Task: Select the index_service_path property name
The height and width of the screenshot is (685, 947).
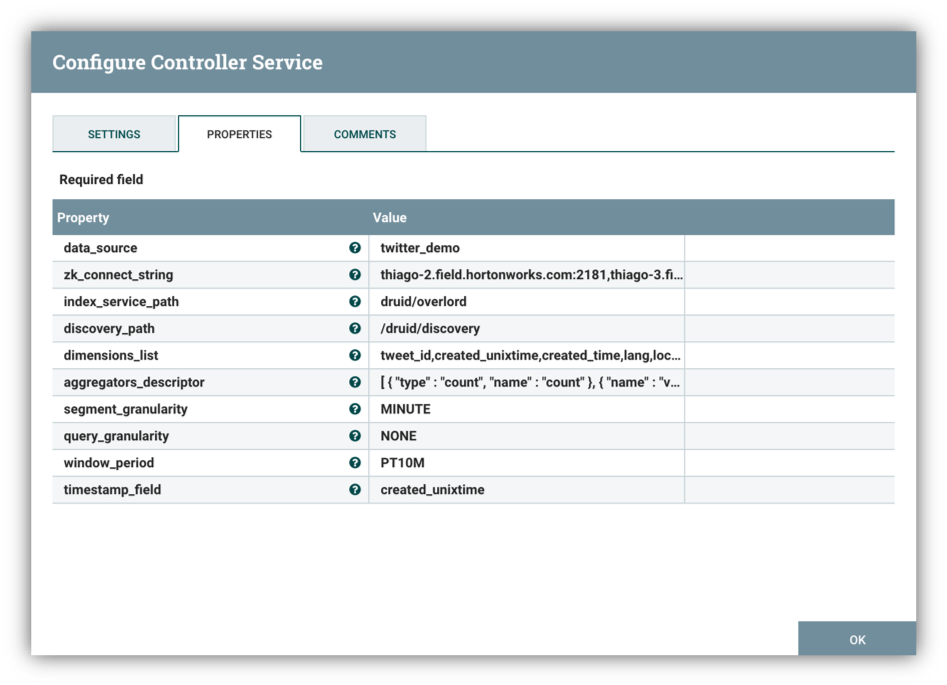Action: click(121, 301)
